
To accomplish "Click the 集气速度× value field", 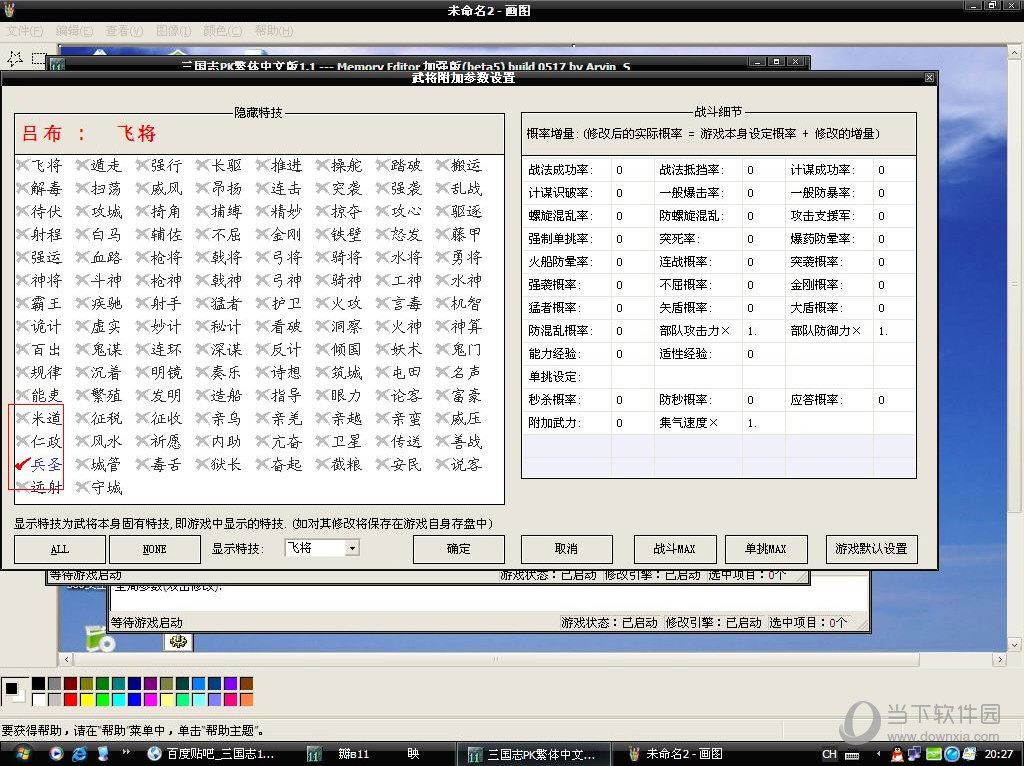I will 763,423.
